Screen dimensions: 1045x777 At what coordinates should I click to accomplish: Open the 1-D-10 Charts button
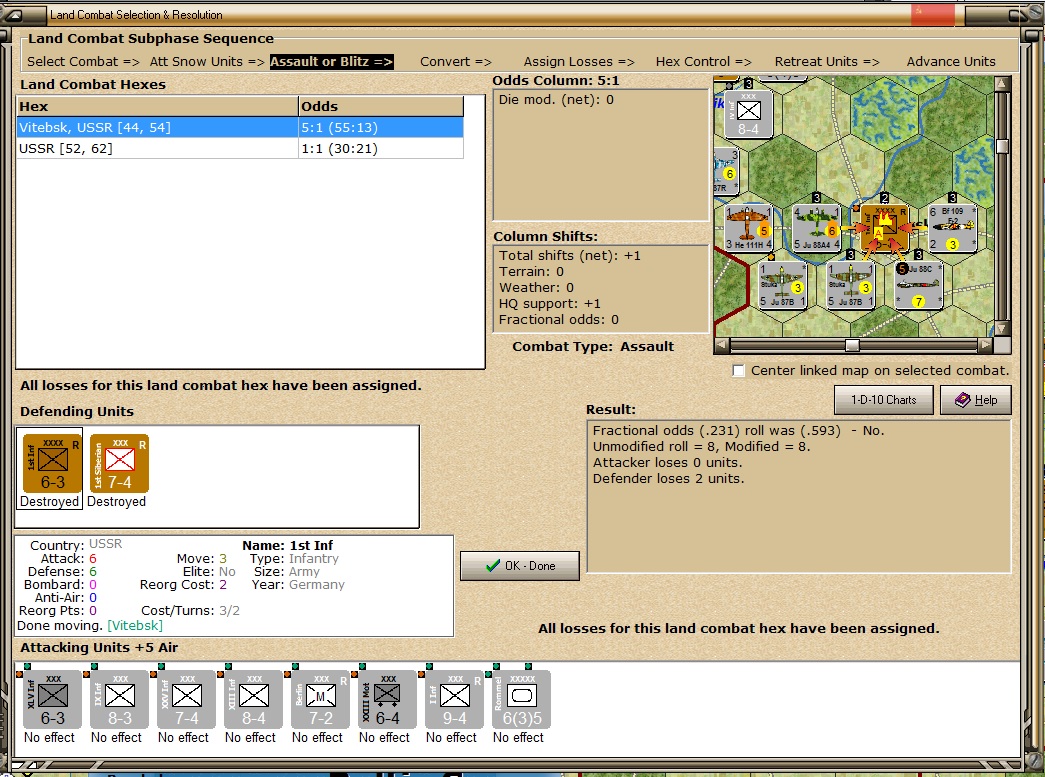[x=884, y=400]
